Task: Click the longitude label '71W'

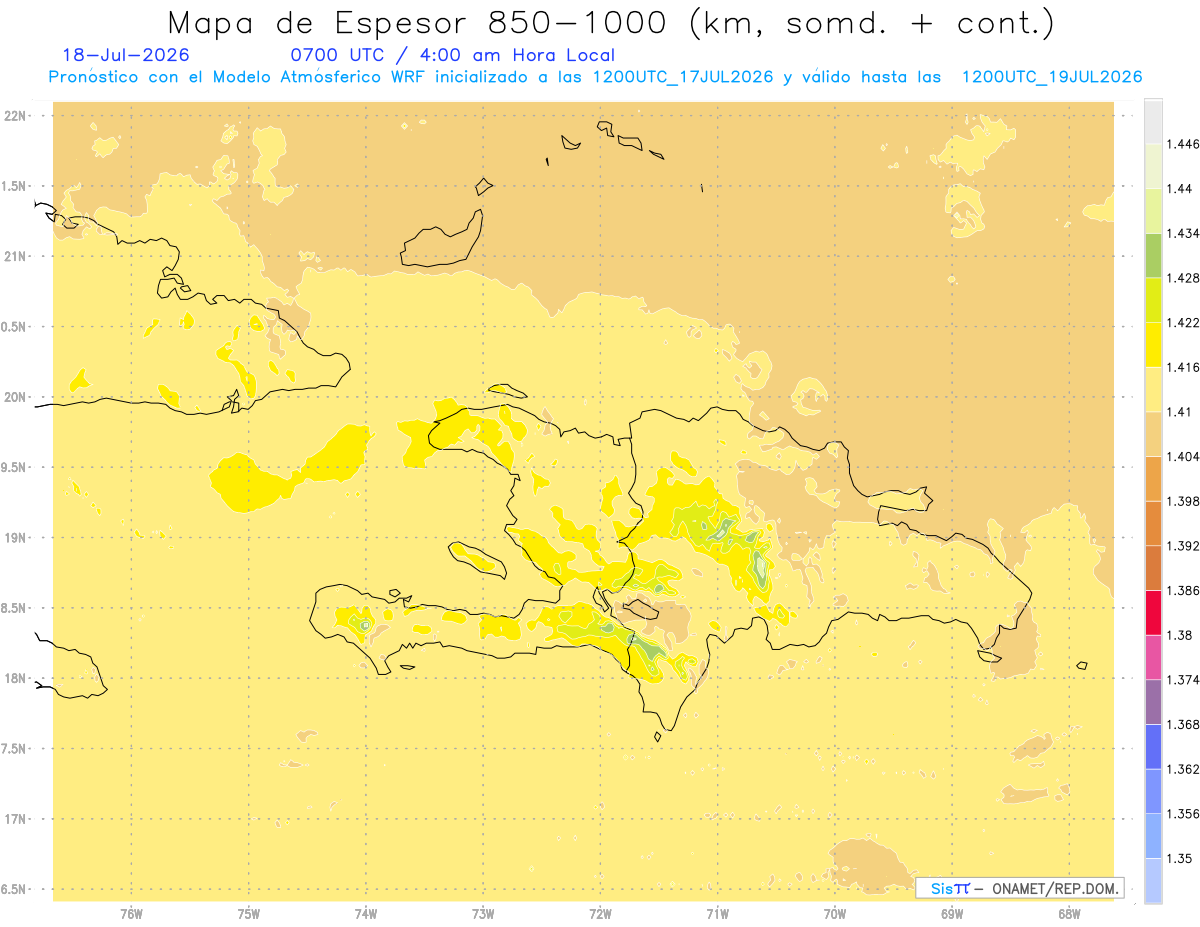Action: tap(717, 914)
